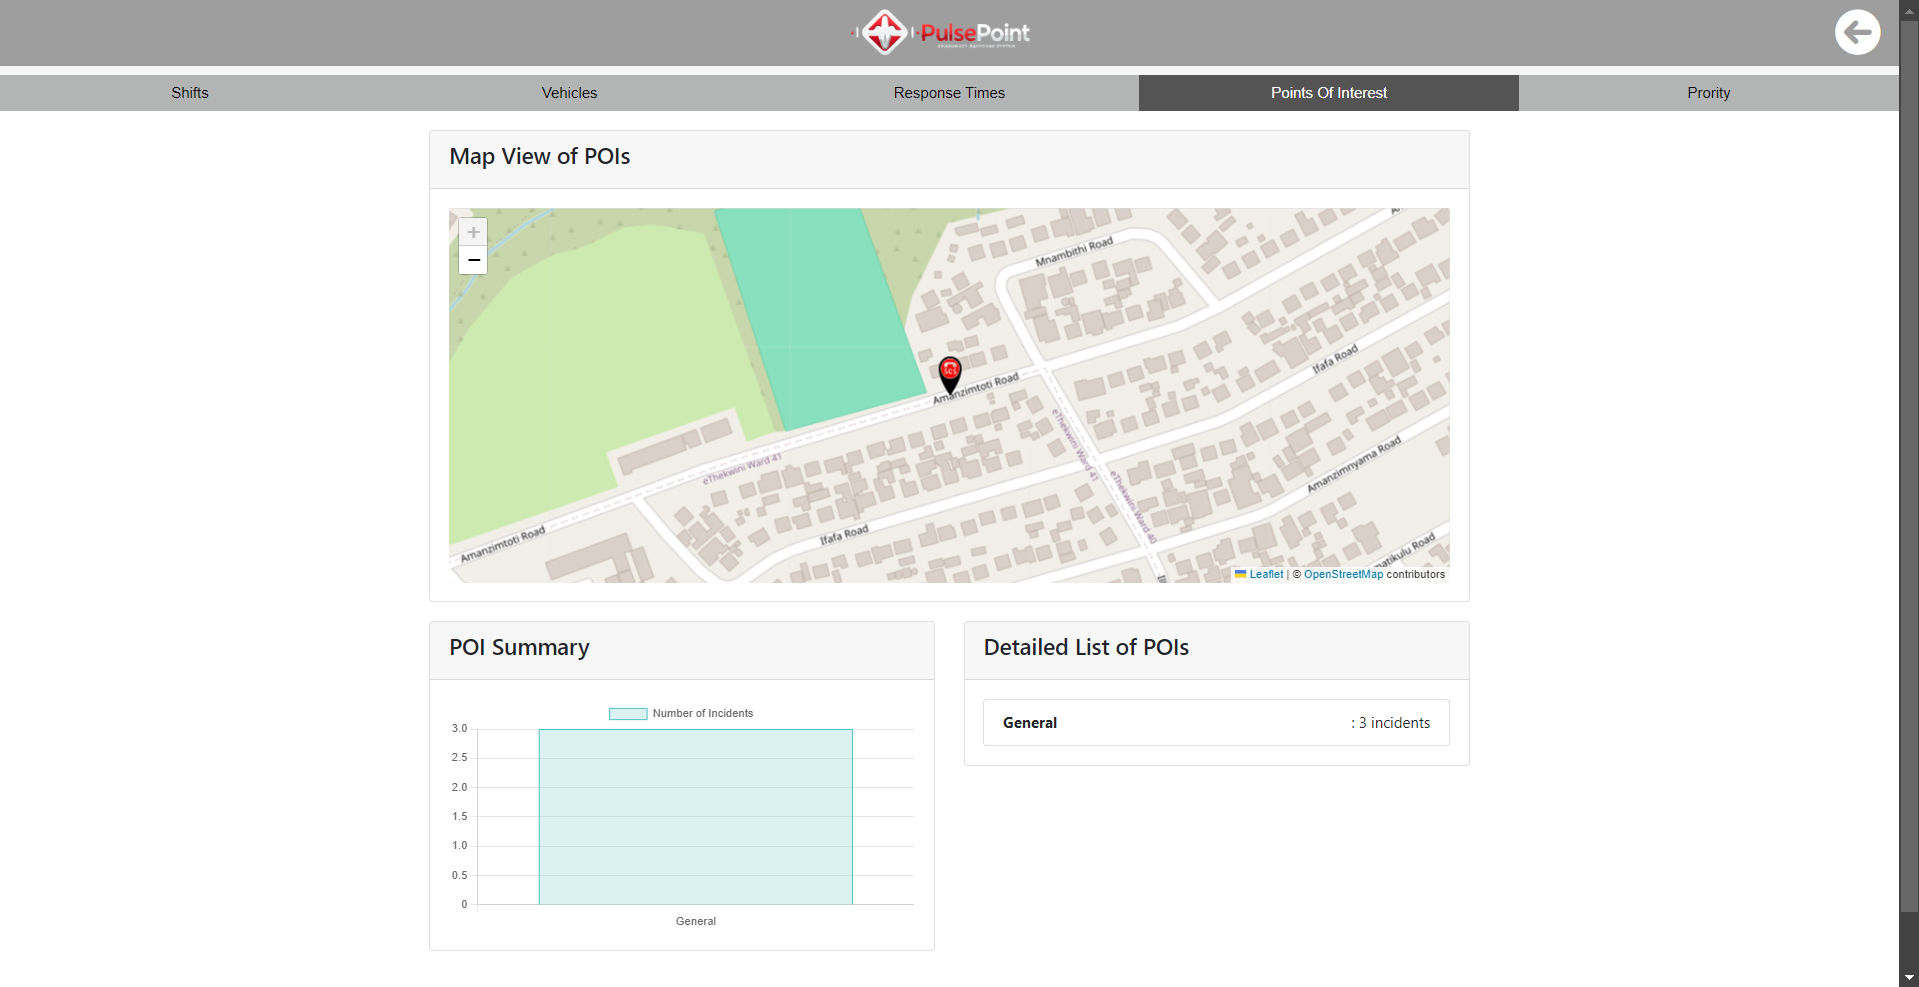
Task: Click the Detailed List of POIs heading
Action: (x=1086, y=648)
